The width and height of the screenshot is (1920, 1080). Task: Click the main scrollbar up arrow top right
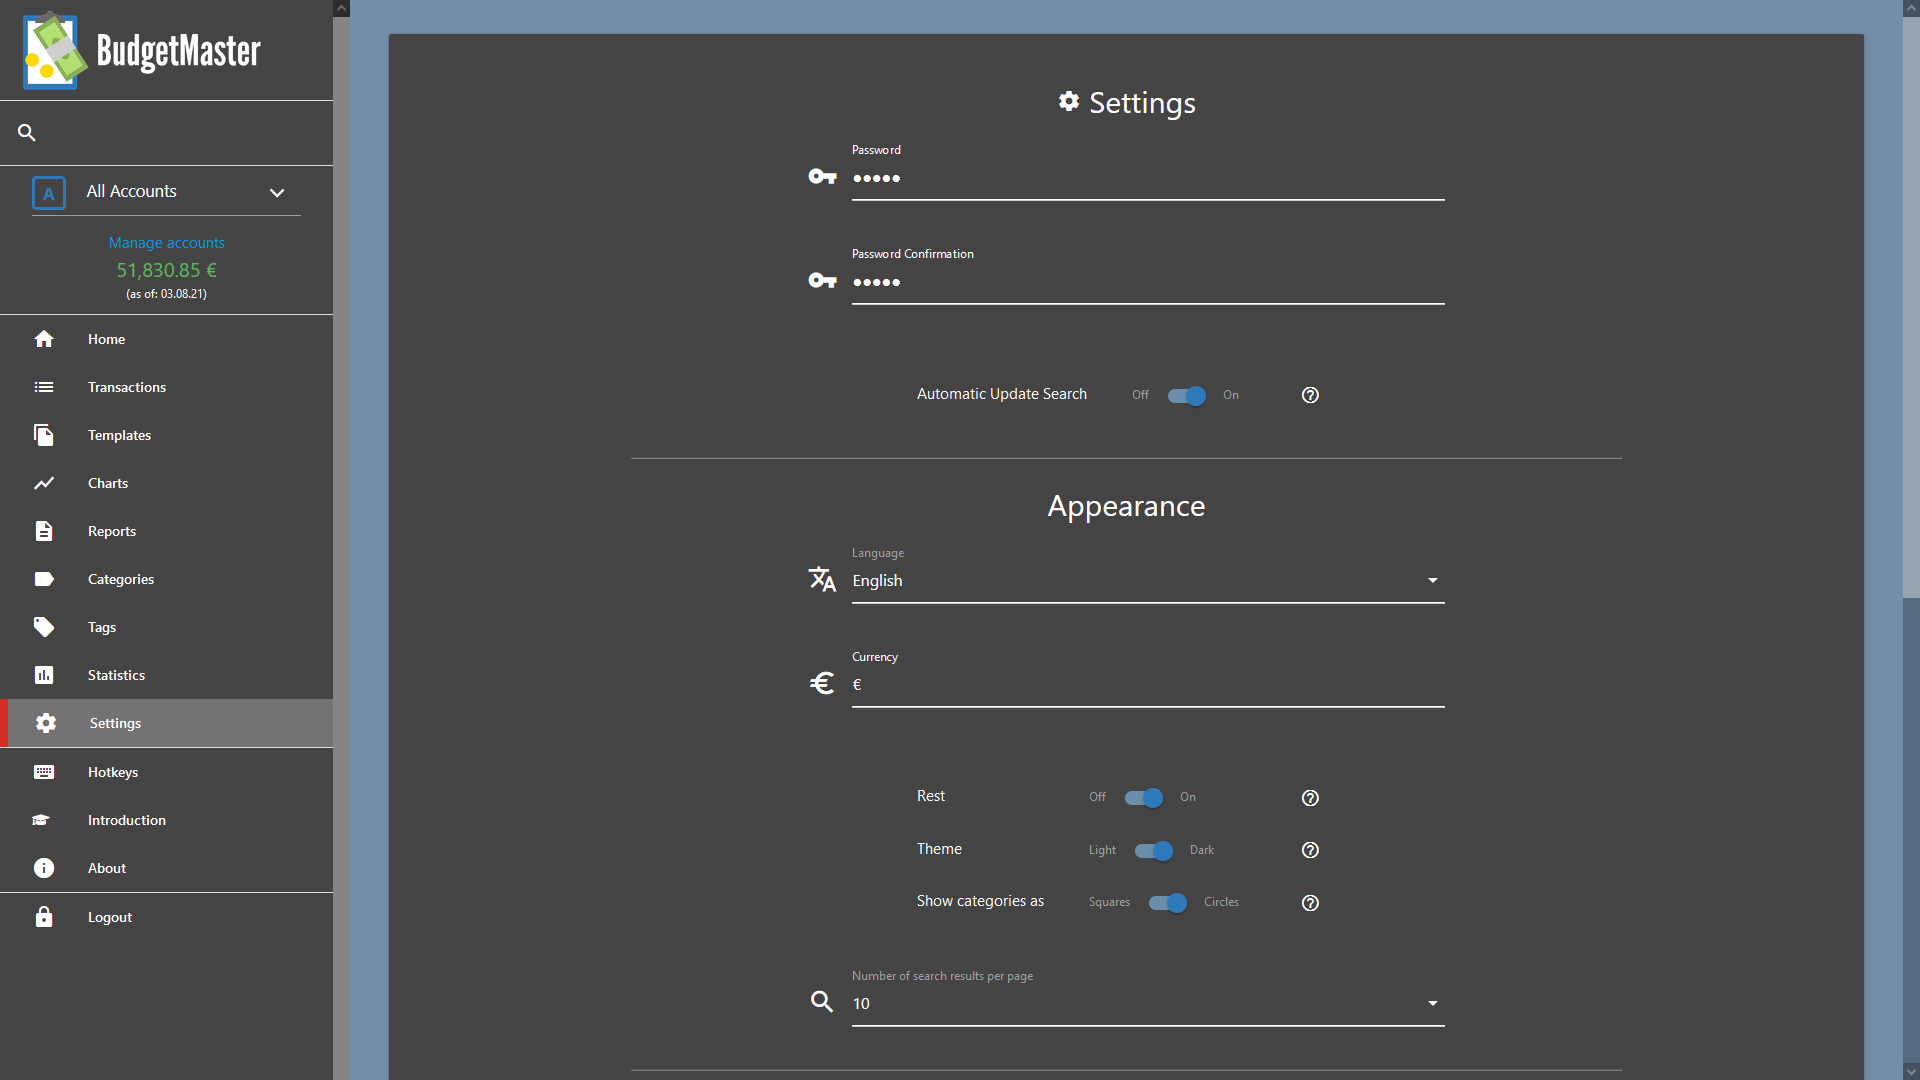tap(1911, 8)
